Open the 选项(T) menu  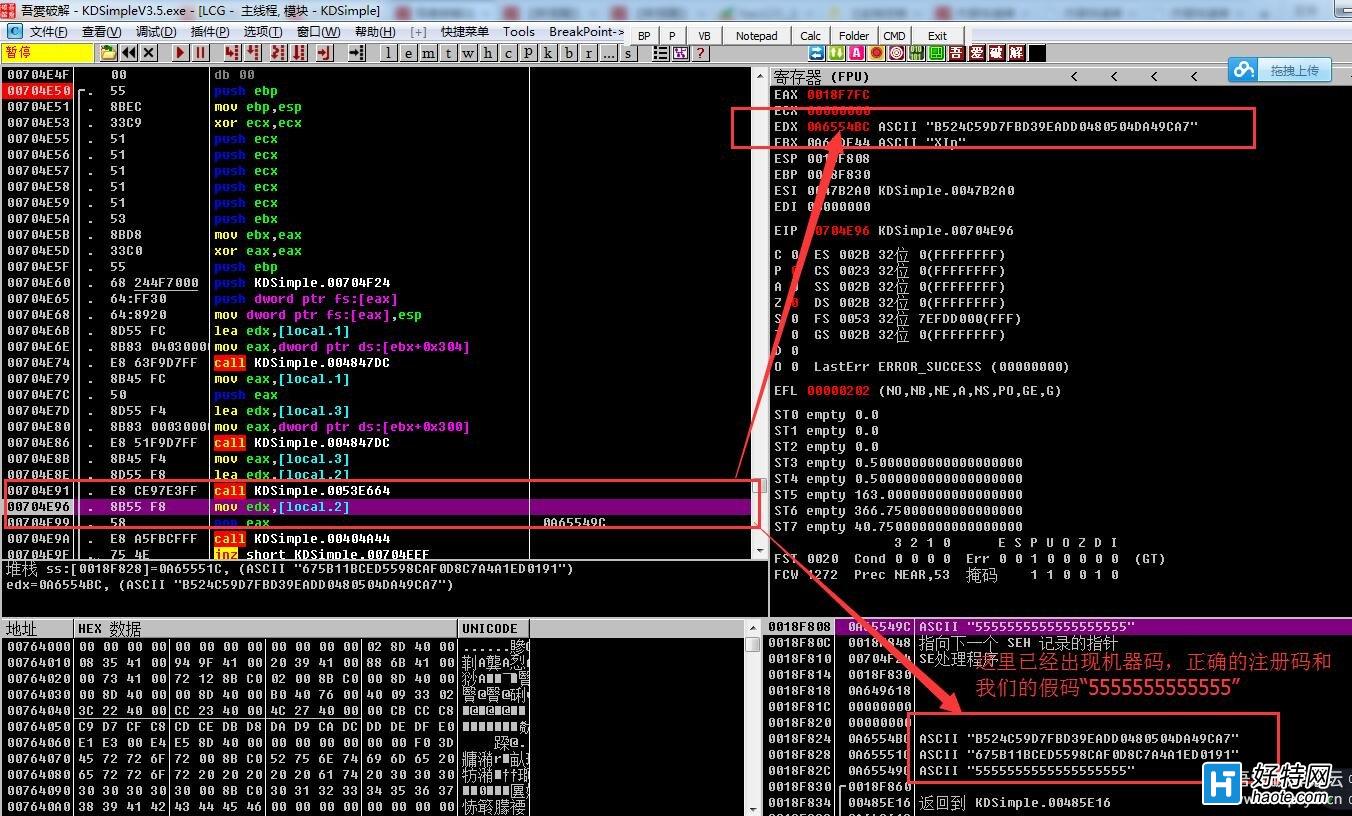point(263,32)
